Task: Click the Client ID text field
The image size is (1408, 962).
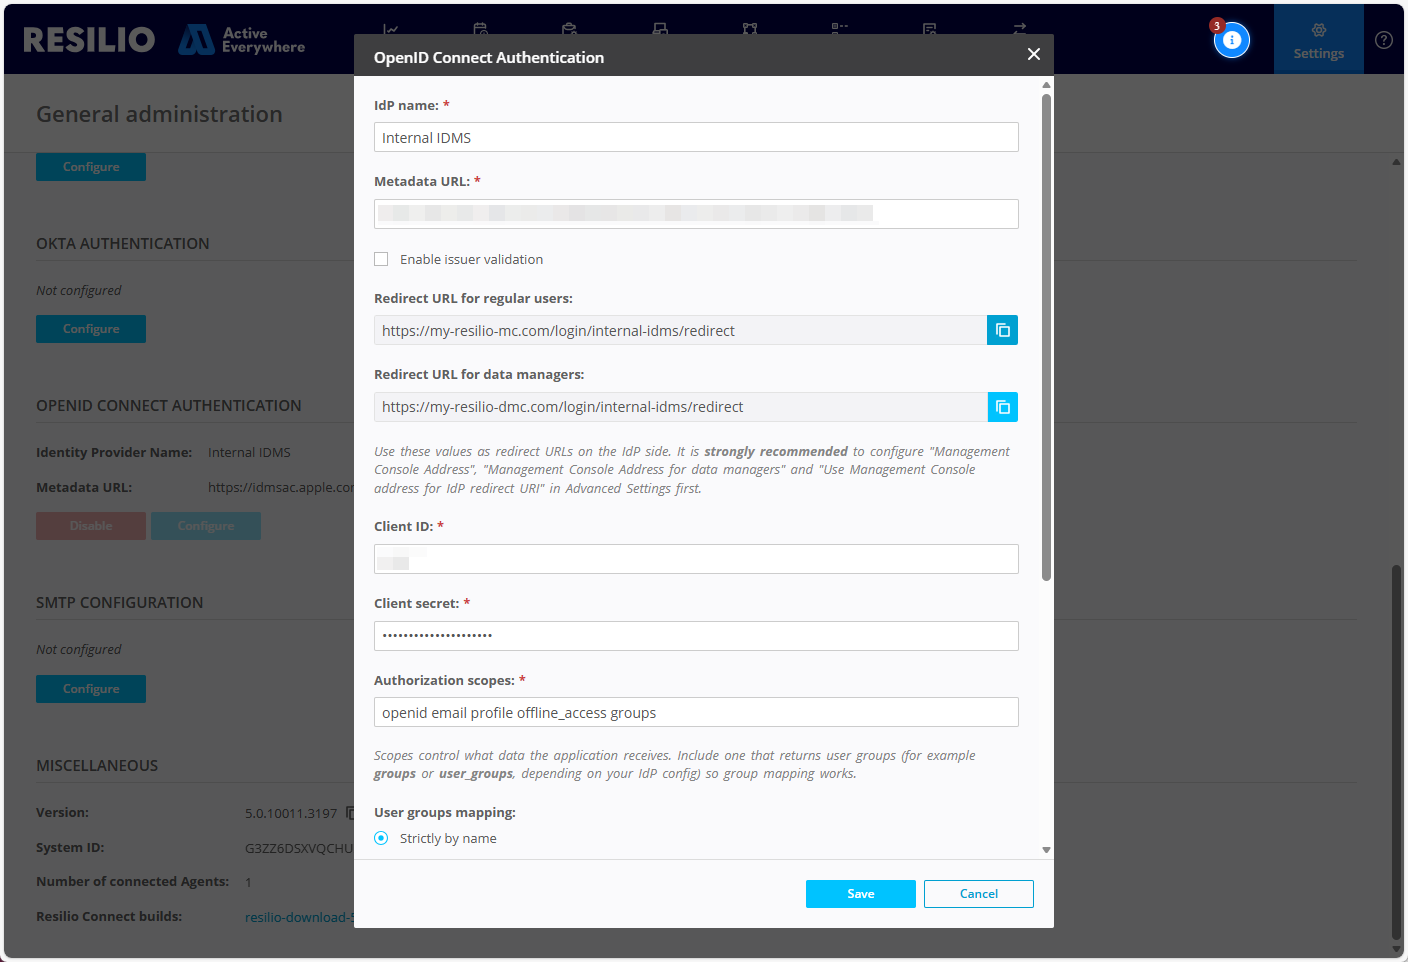Action: 696,559
